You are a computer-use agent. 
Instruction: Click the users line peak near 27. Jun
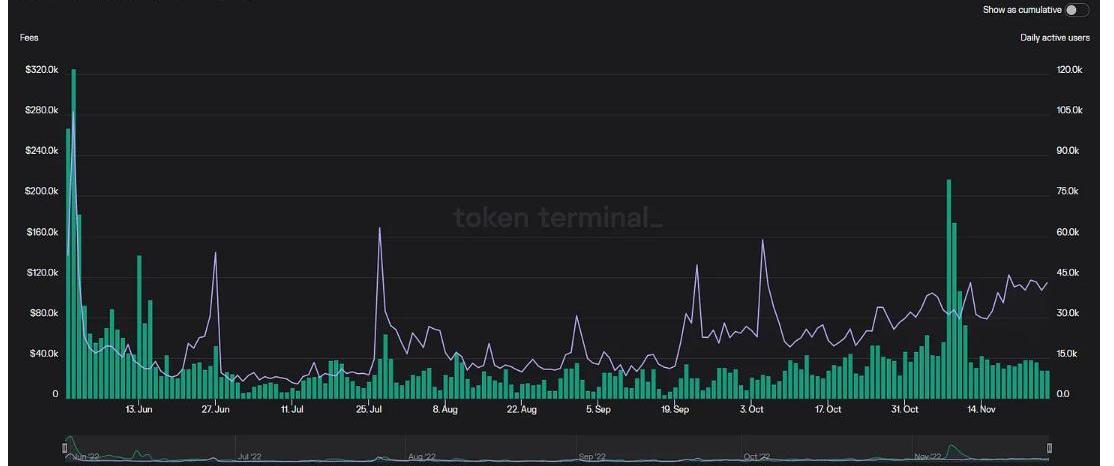coord(215,254)
